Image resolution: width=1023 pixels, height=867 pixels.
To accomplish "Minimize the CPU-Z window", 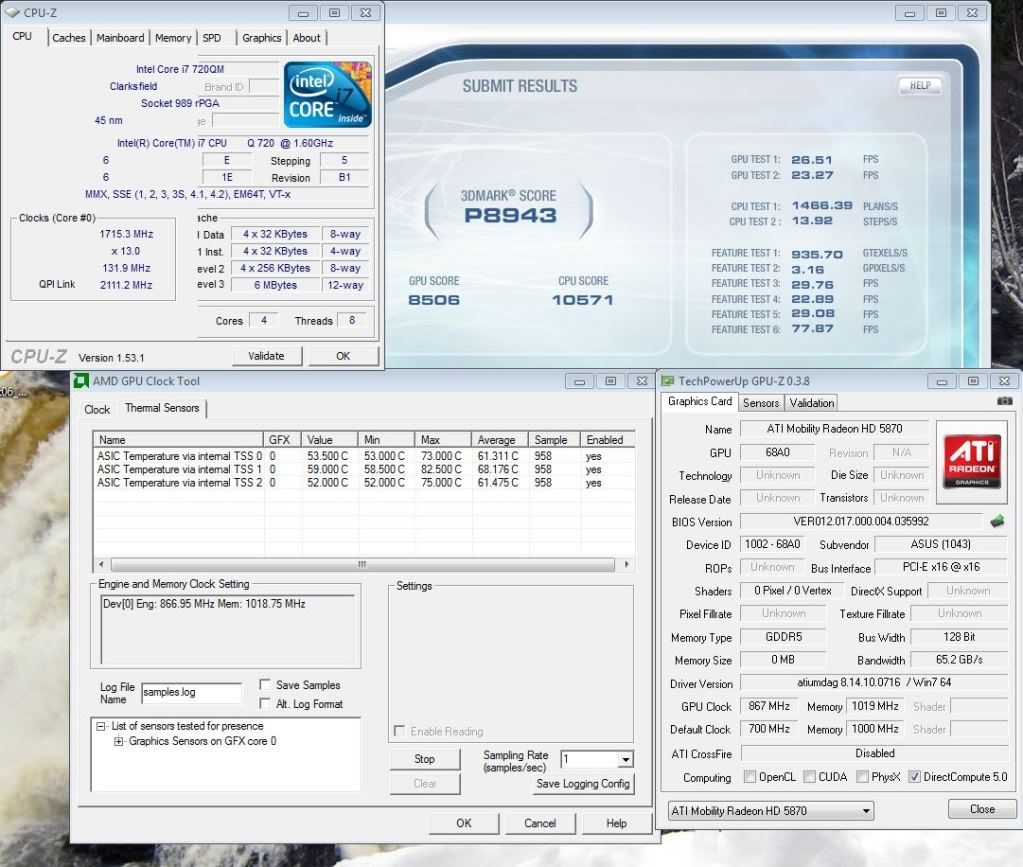I will [x=303, y=12].
